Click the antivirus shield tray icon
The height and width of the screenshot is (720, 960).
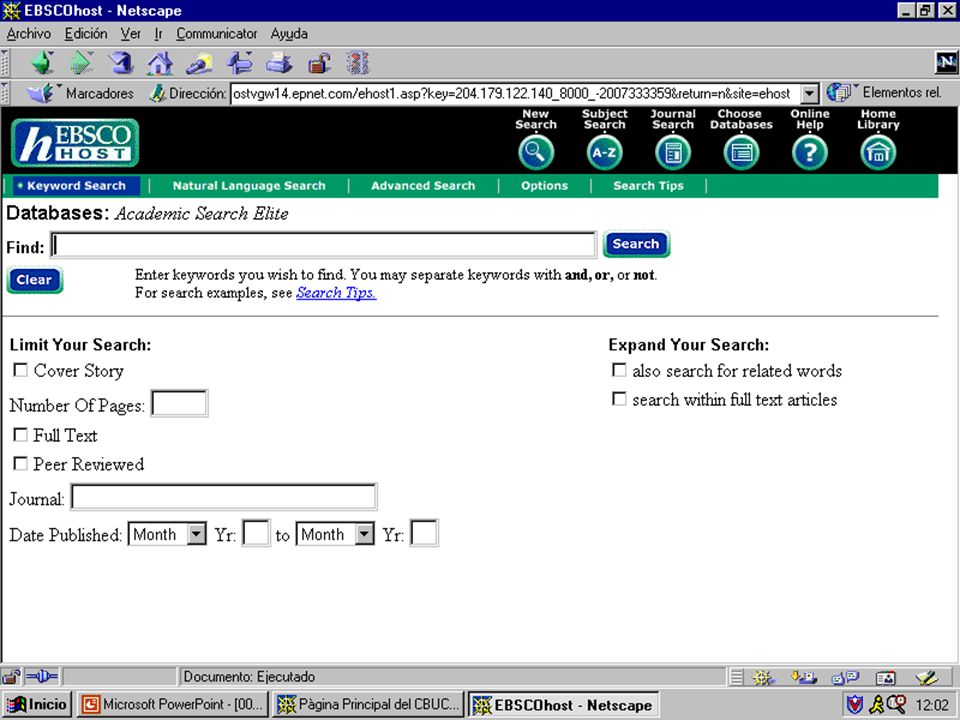tap(855, 705)
